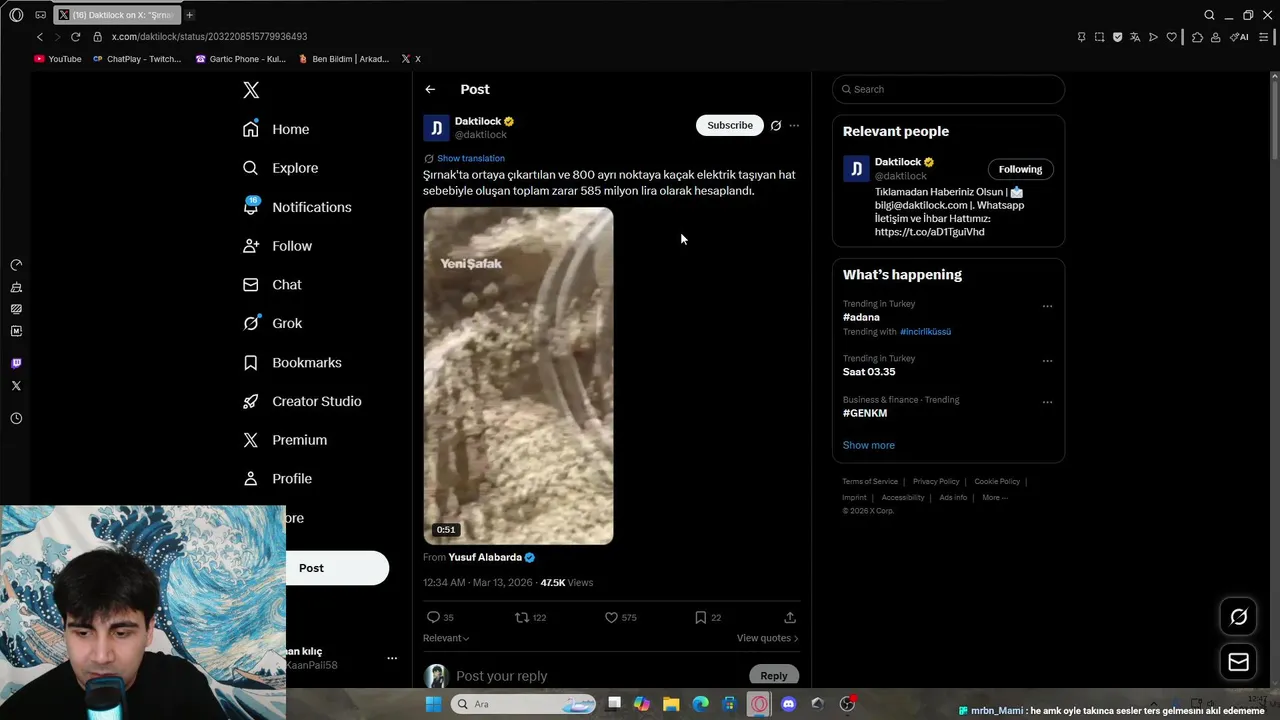The image size is (1280, 720).
Task: Open the ad blocker shield icon
Action: tap(1117, 37)
